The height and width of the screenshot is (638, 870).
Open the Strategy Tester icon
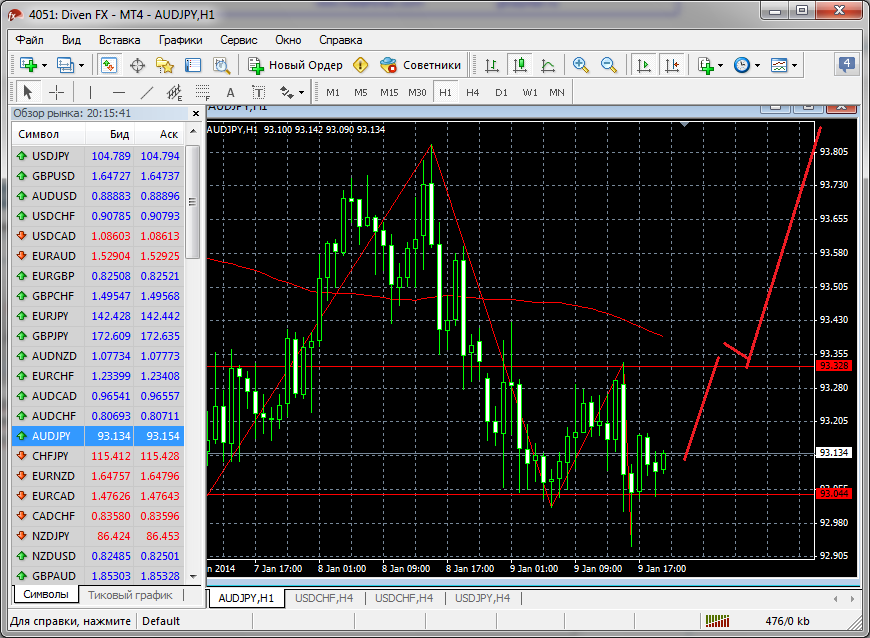pyautogui.click(x=221, y=65)
